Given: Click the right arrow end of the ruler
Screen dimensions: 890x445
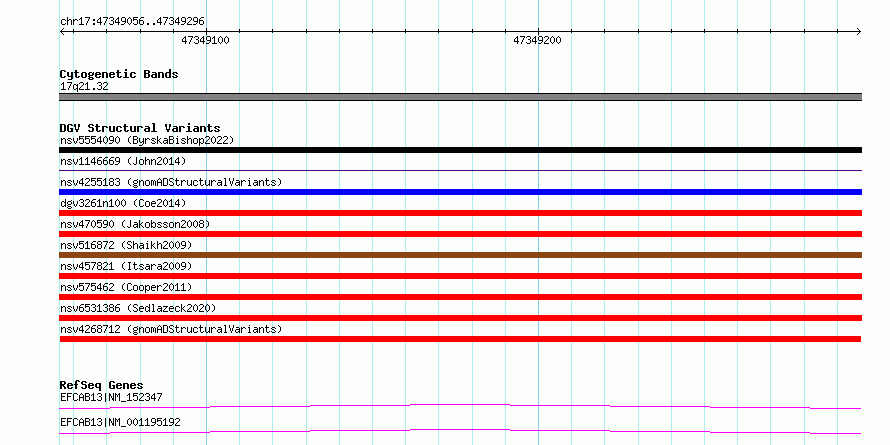Looking at the screenshot, I should [858, 31].
